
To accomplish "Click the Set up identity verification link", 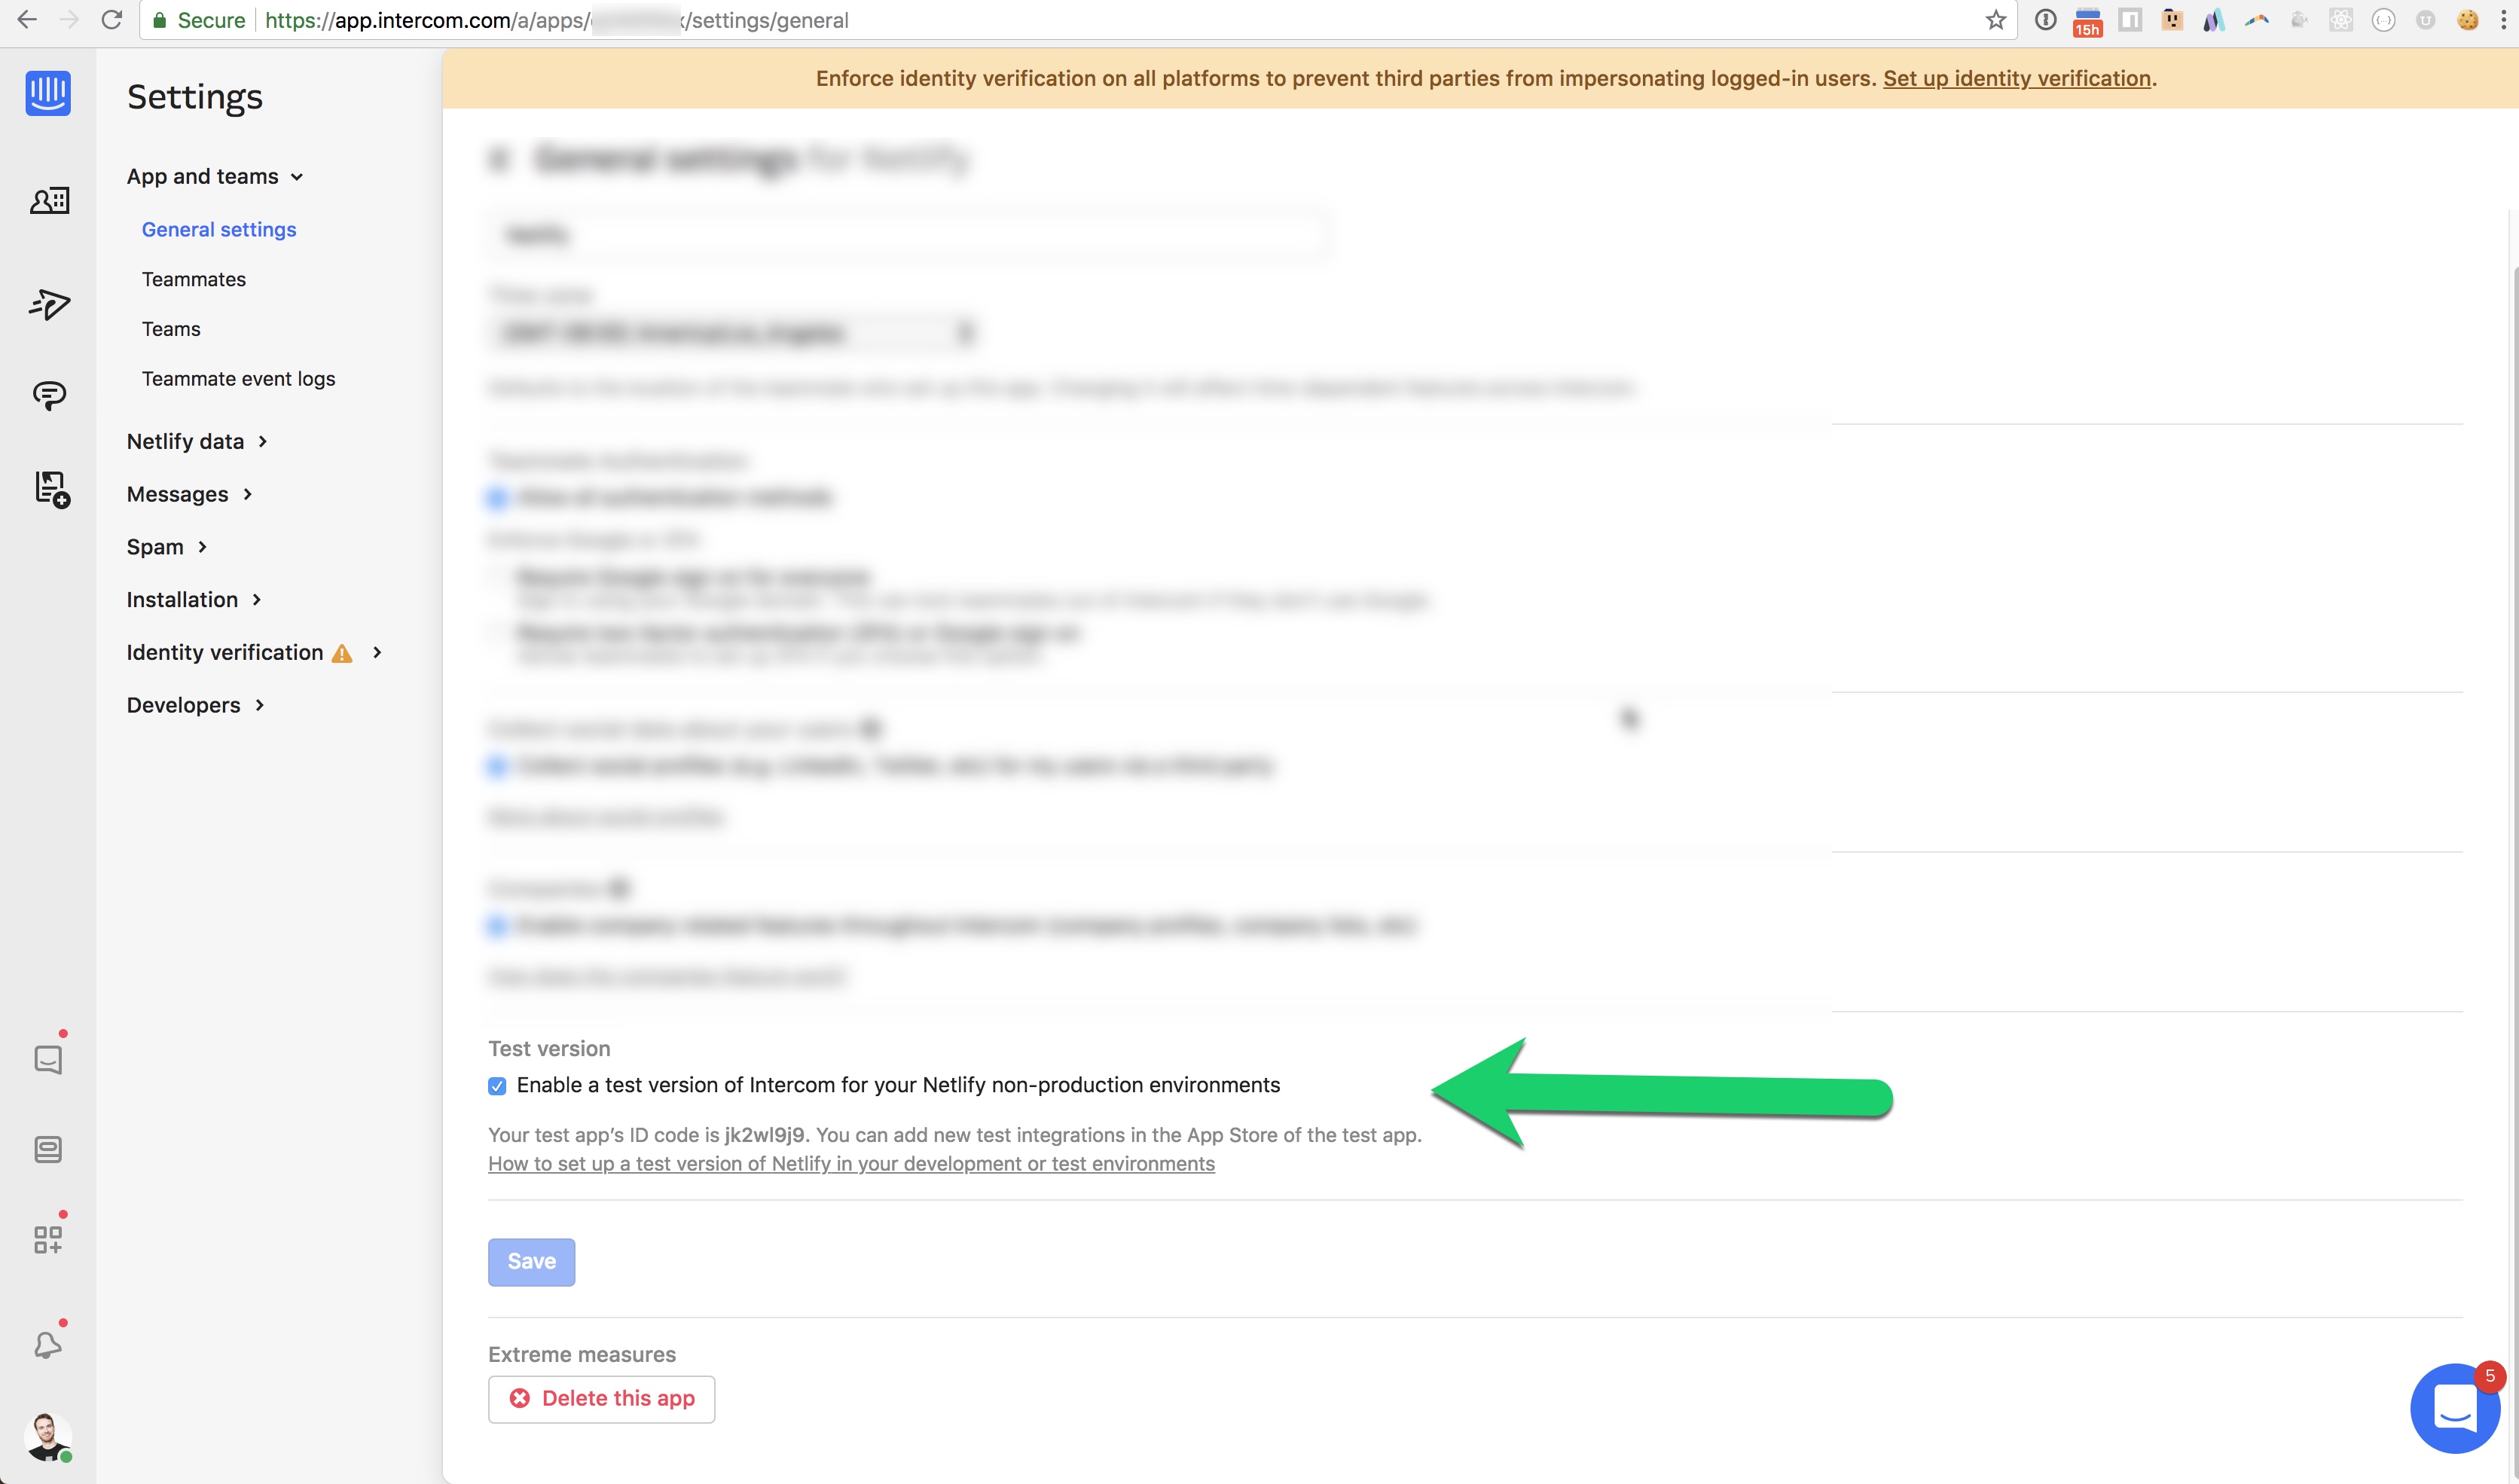I will click(x=2017, y=78).
